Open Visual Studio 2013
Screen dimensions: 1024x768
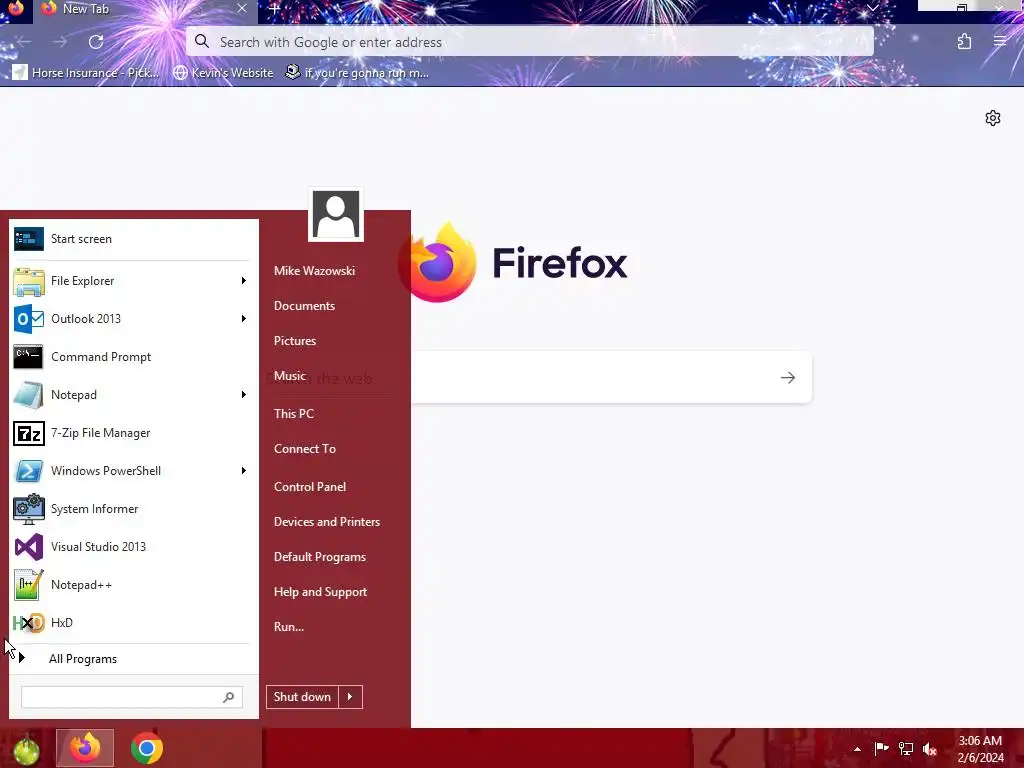pos(133,547)
